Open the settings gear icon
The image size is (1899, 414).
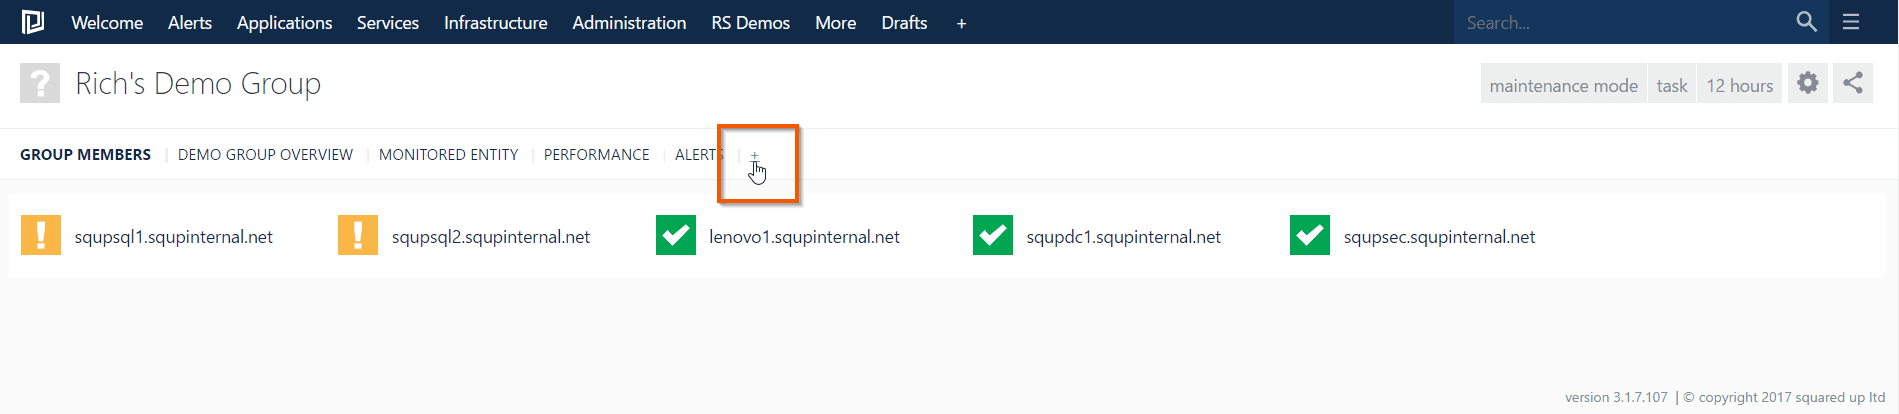(x=1807, y=83)
